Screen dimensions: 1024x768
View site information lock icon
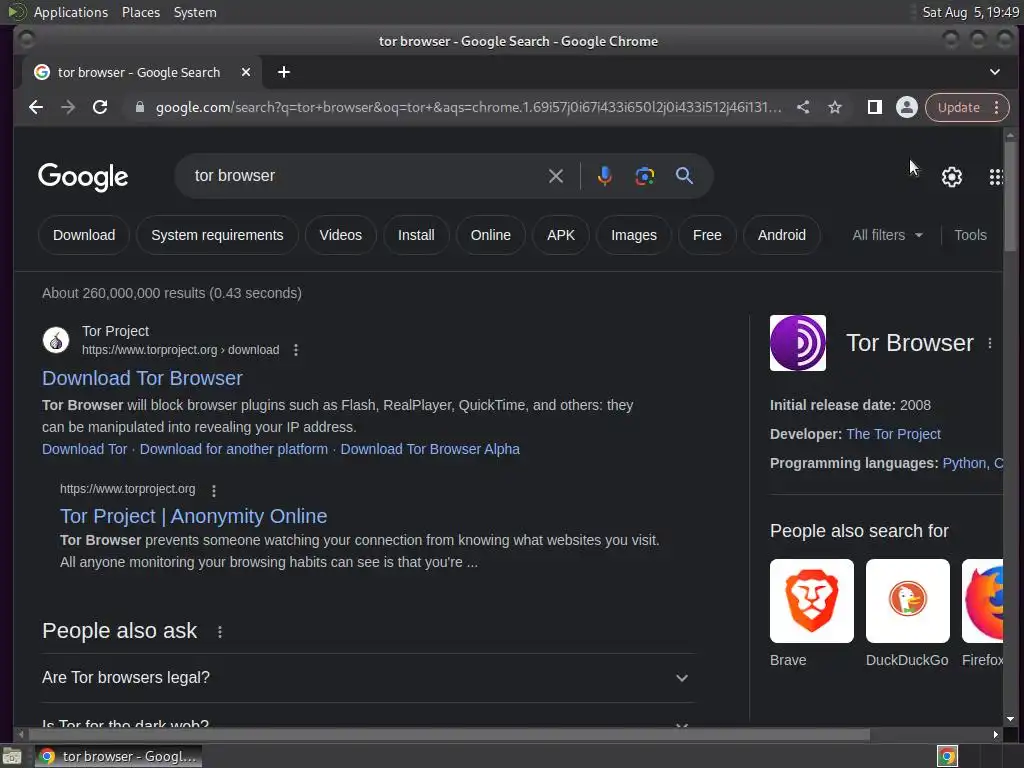click(140, 108)
